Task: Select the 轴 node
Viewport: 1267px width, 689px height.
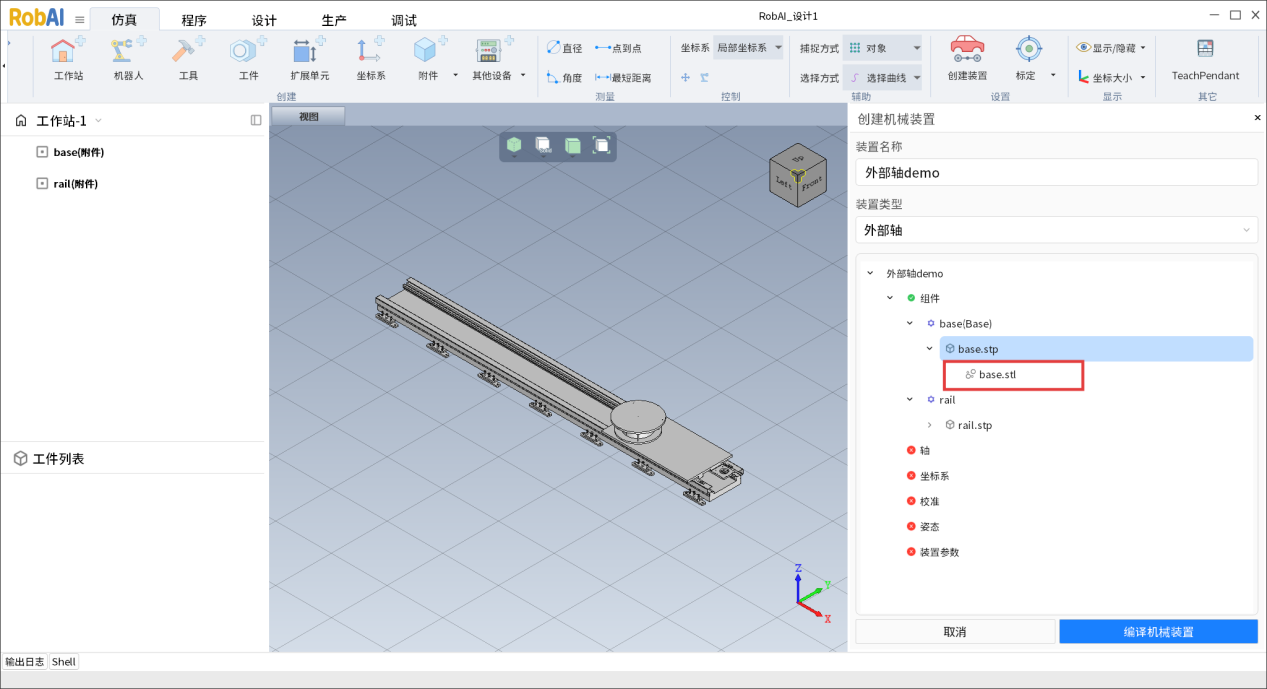Action: [925, 450]
